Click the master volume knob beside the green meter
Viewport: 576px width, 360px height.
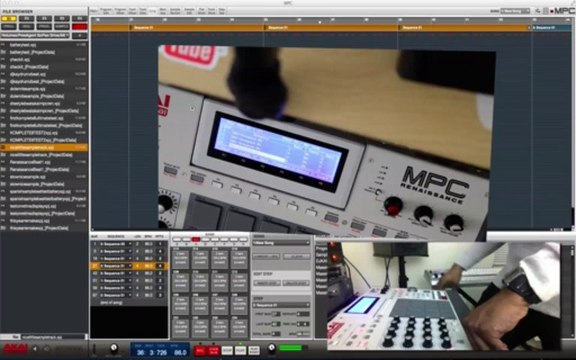point(272,348)
